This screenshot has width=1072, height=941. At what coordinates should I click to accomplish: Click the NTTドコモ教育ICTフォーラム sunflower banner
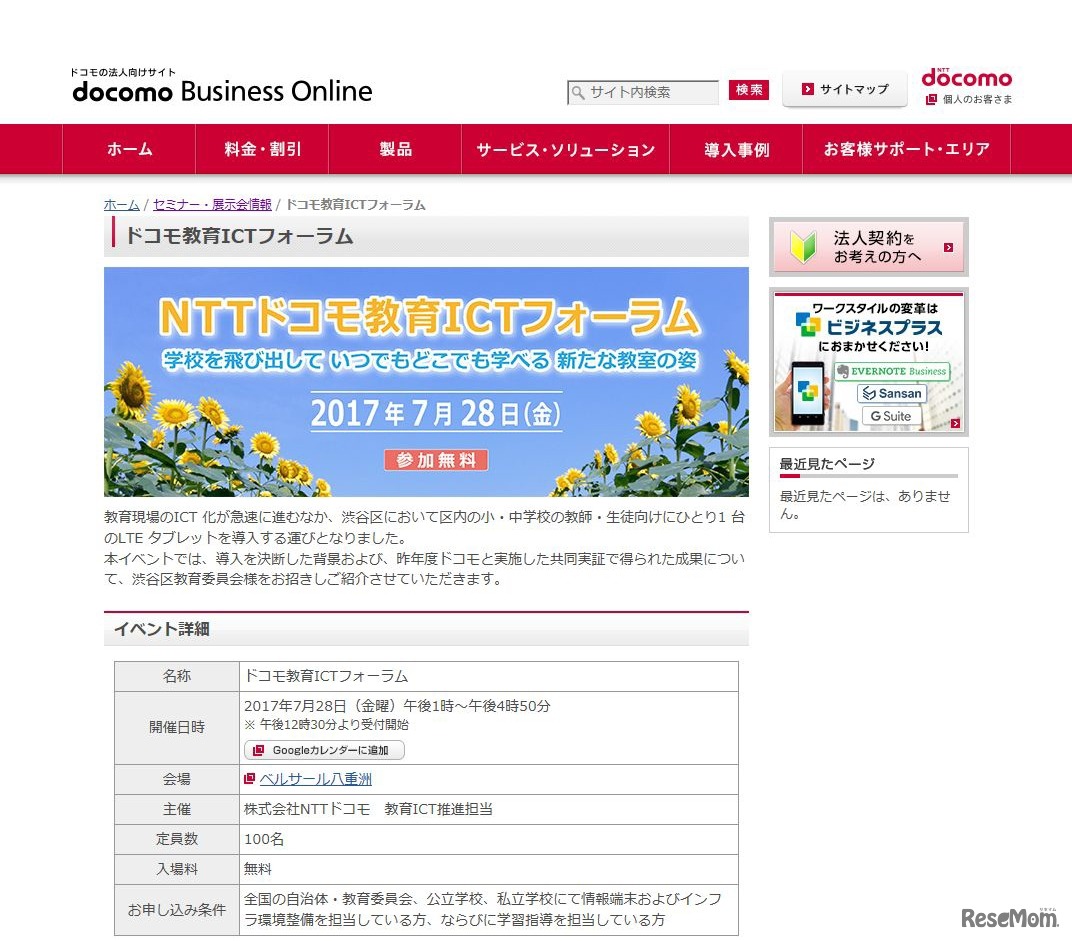click(x=426, y=382)
